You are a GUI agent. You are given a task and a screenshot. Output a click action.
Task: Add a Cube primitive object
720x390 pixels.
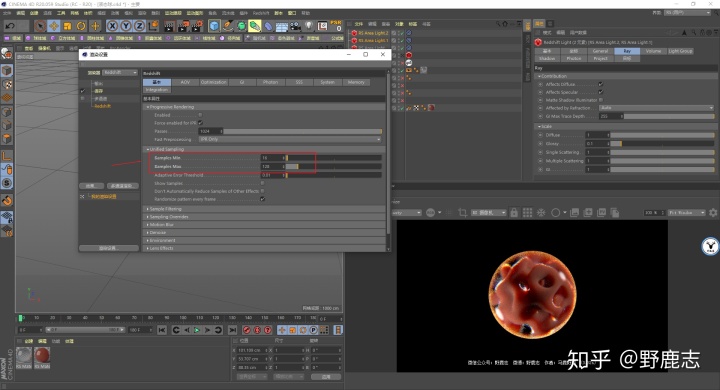point(214,26)
